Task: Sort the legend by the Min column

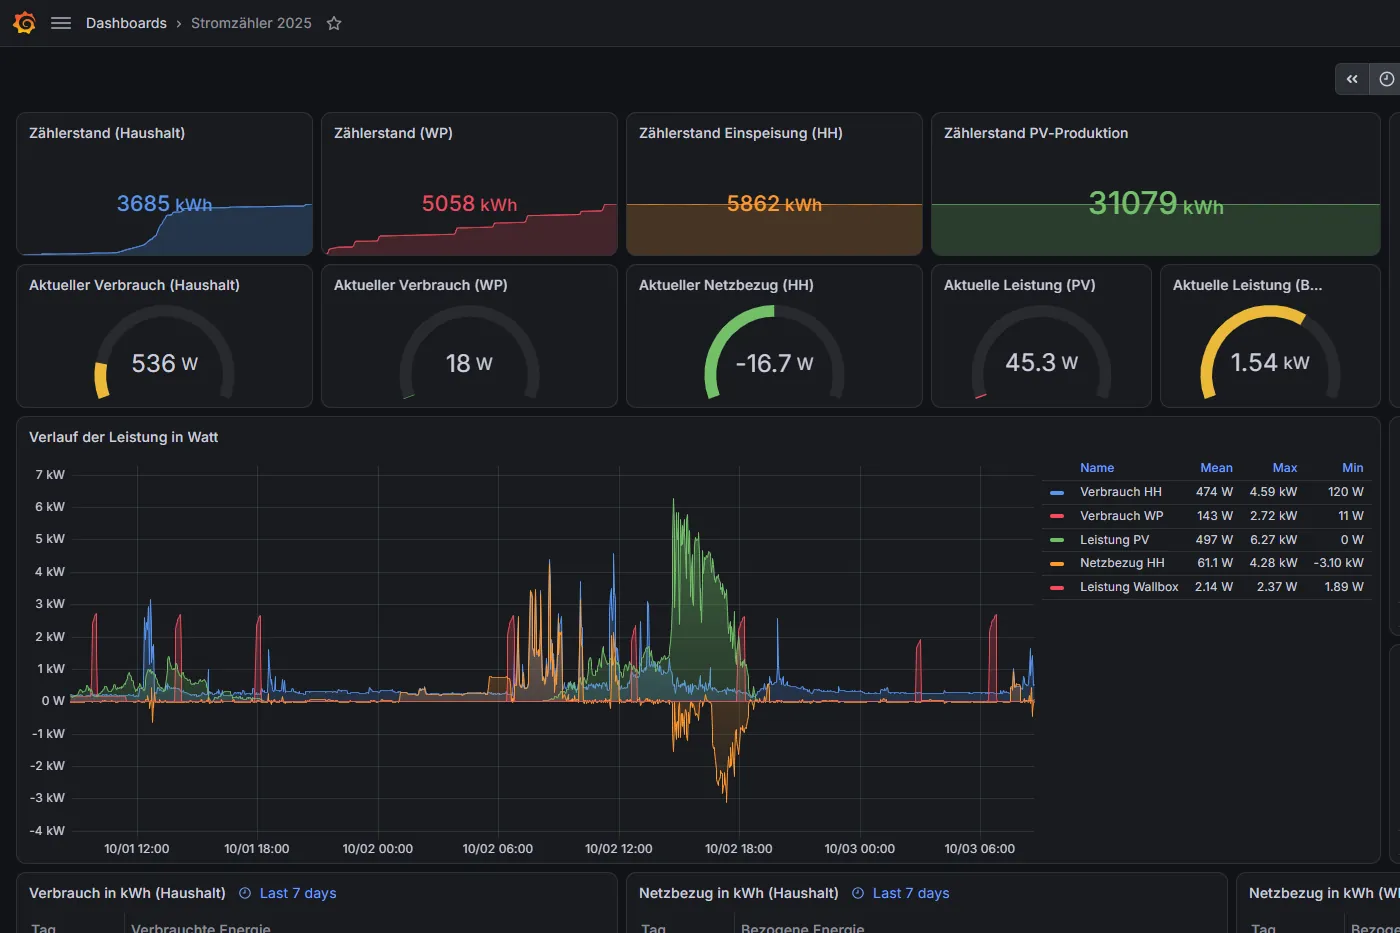Action: 1353,468
